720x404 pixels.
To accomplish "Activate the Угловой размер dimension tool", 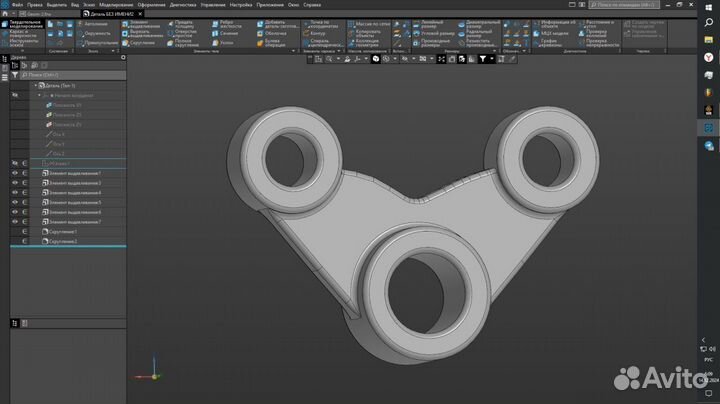I will click(433, 34).
